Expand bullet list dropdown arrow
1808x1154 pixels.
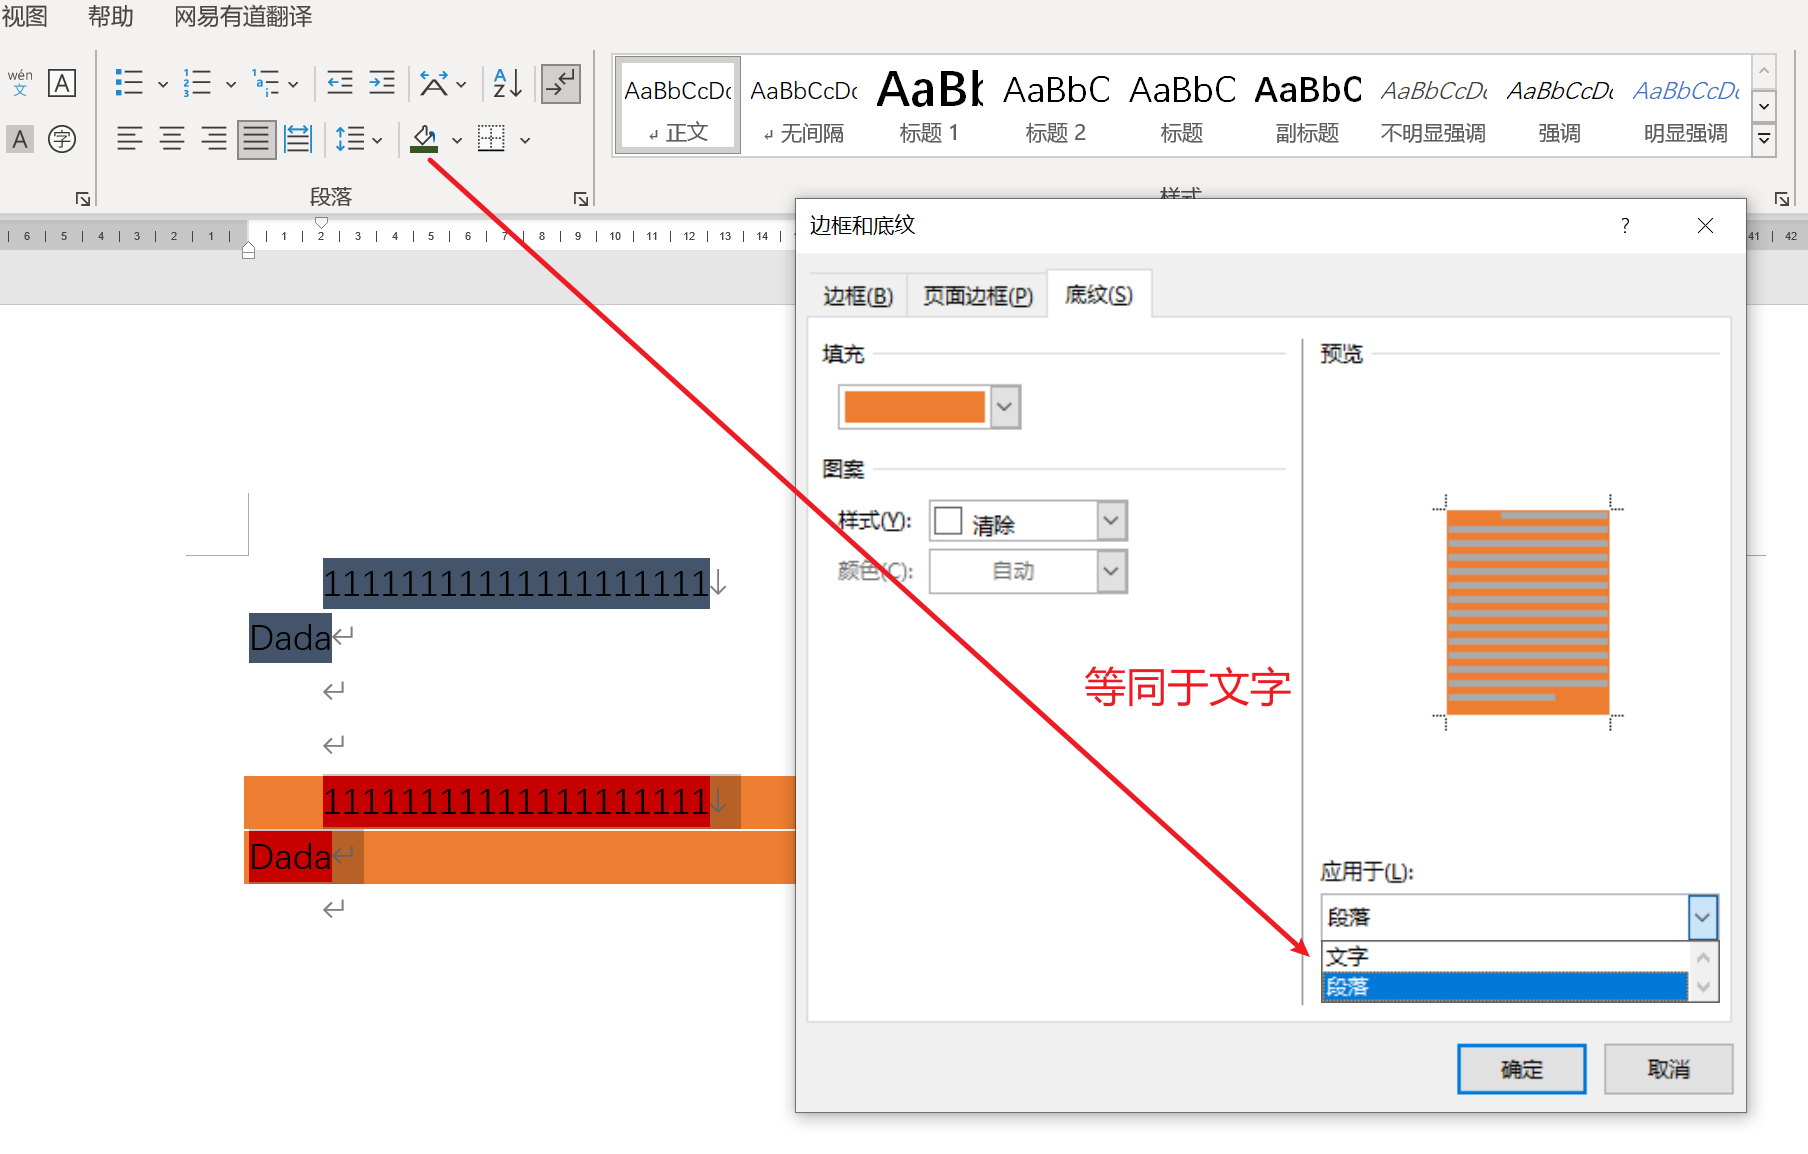162,84
